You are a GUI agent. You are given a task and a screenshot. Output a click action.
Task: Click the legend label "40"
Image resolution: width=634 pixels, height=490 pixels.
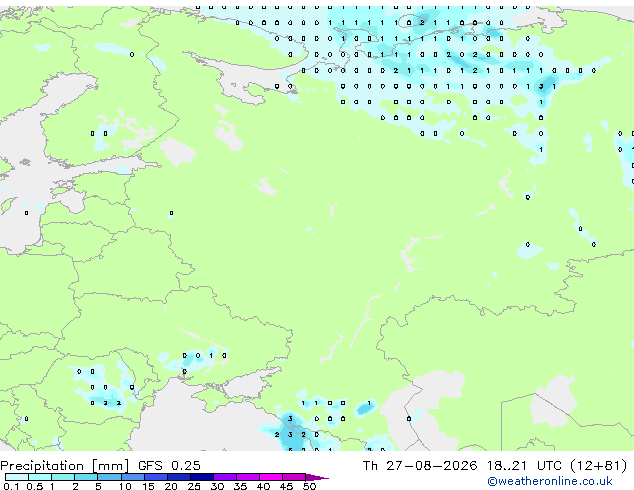click(x=263, y=486)
